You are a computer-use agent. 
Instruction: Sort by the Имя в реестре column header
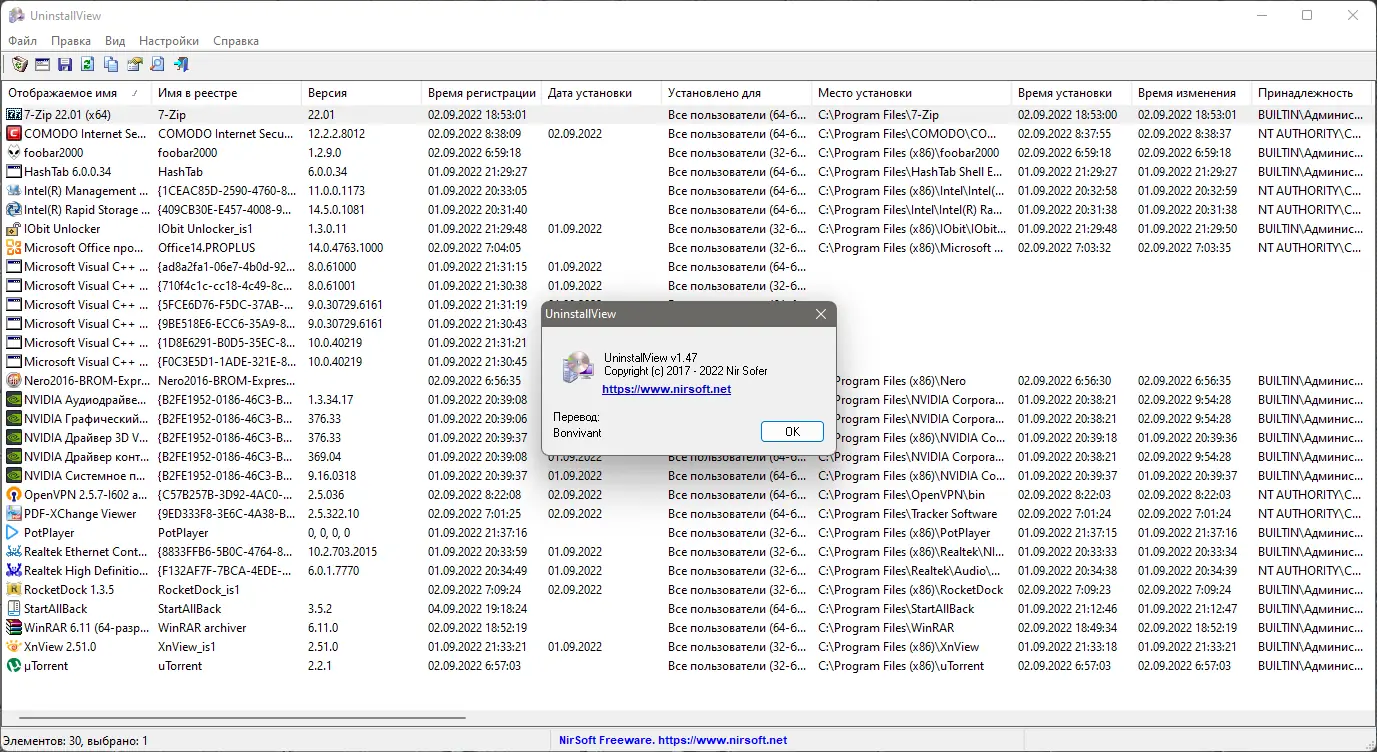click(x=225, y=93)
